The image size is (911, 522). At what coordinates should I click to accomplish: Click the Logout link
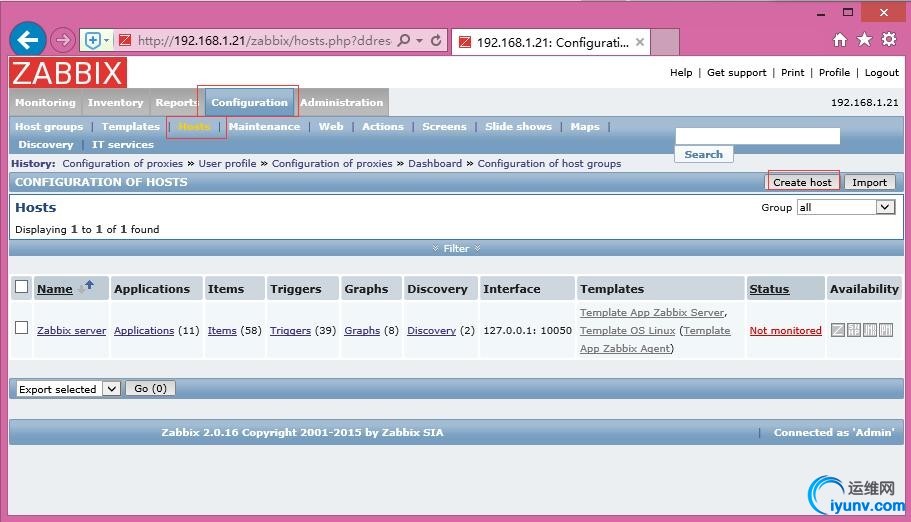(881, 72)
